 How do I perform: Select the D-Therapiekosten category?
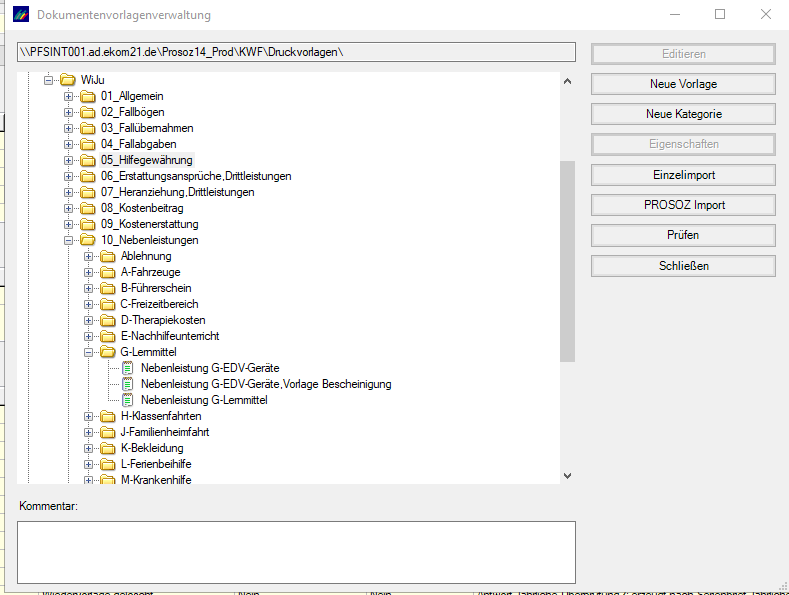point(163,320)
